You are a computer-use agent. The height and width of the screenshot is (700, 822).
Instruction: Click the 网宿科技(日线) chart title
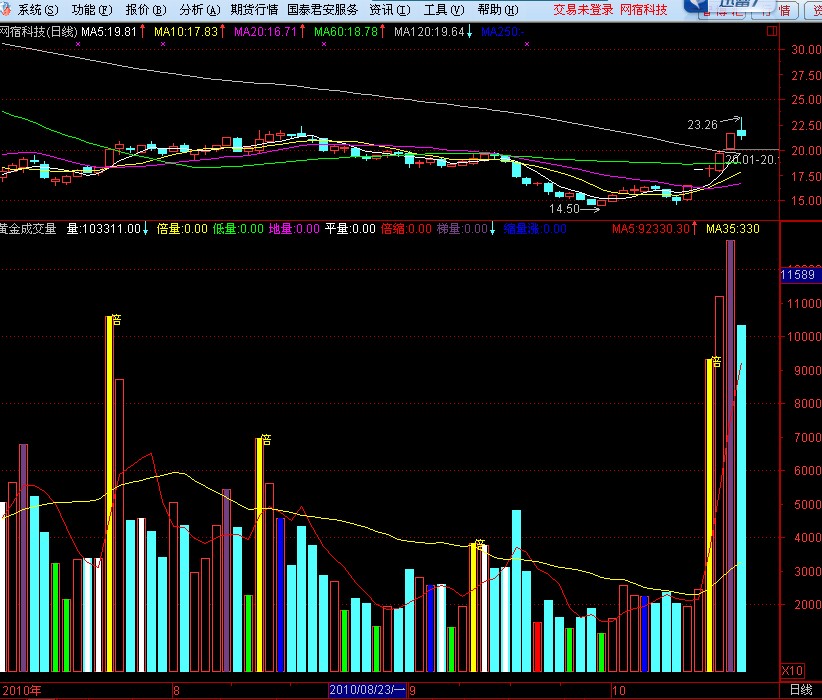click(39, 32)
